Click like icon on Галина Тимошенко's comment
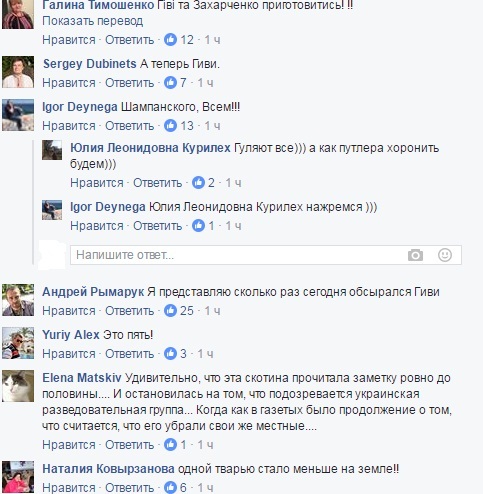The height and width of the screenshot is (494, 483). click(x=170, y=40)
